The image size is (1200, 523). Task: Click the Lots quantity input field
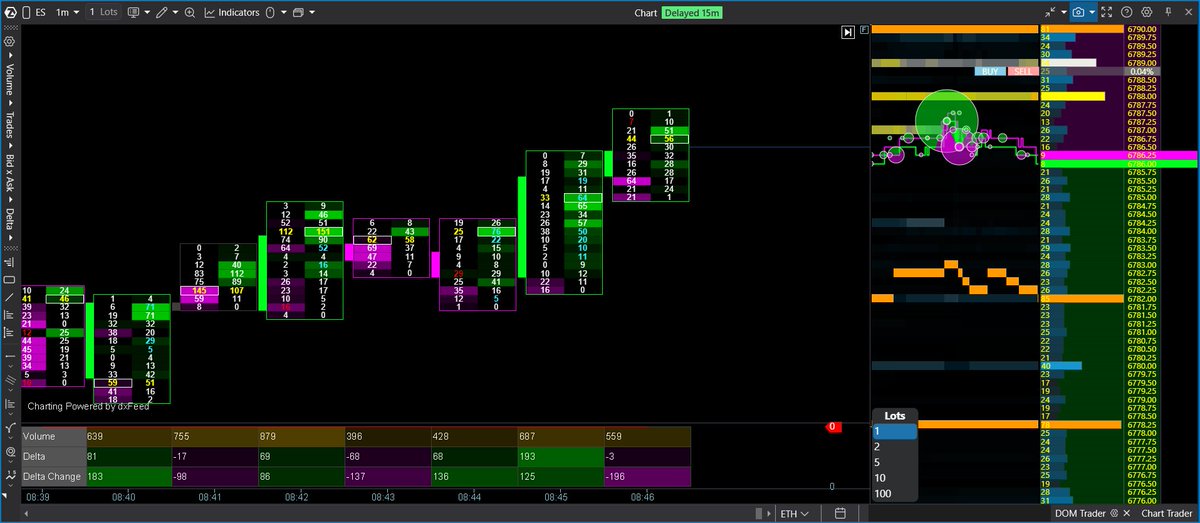pos(102,13)
